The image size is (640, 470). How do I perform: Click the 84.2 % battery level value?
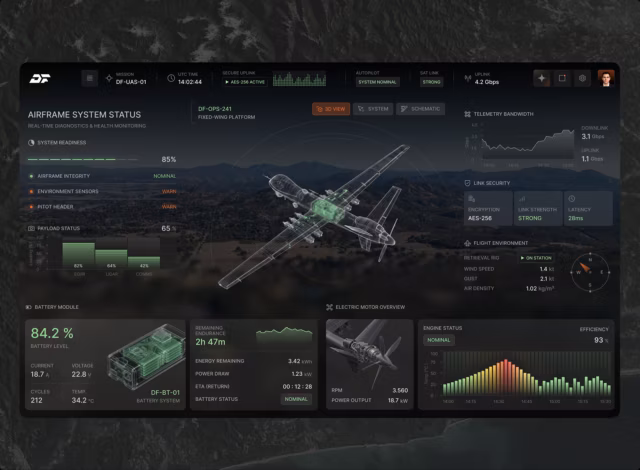pyautogui.click(x=52, y=333)
